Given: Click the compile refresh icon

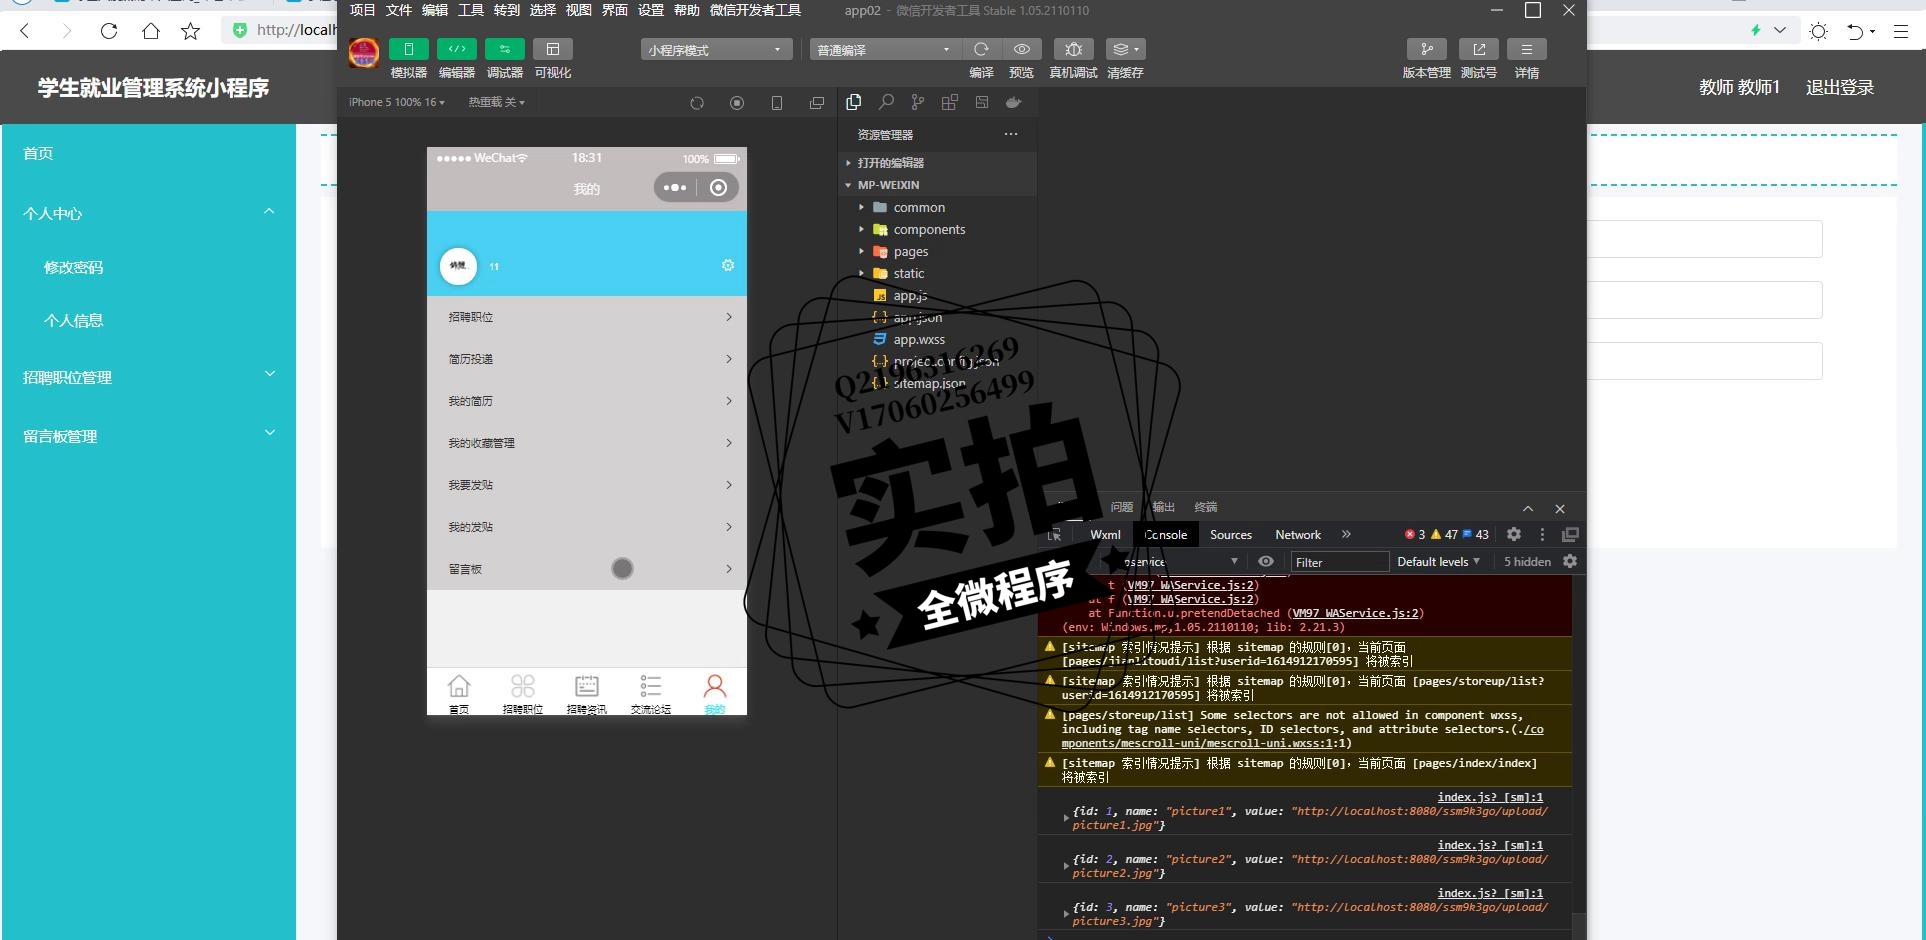Looking at the screenshot, I should [x=981, y=49].
